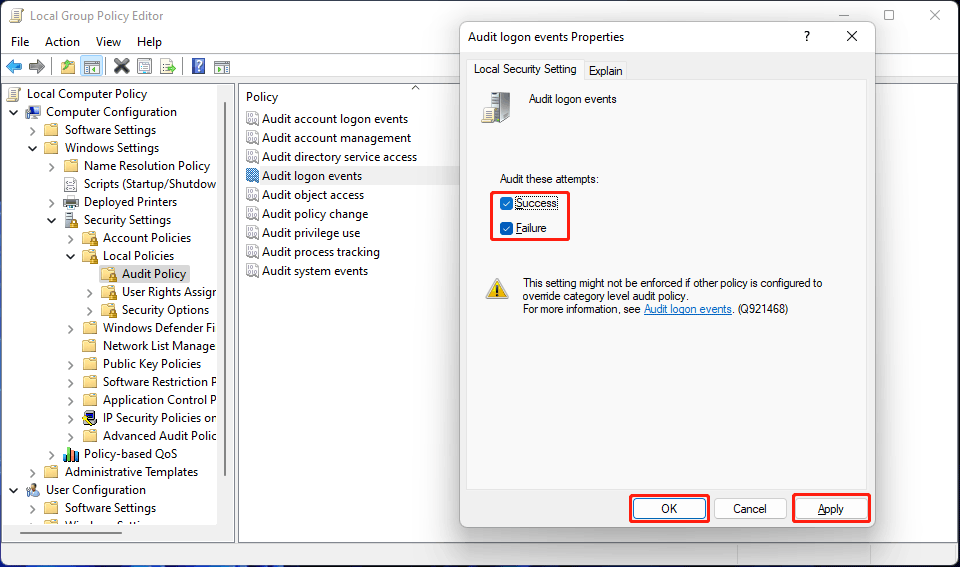This screenshot has width=960, height=567.
Task: Click the blue Help toolbar icon
Action: (x=198, y=66)
